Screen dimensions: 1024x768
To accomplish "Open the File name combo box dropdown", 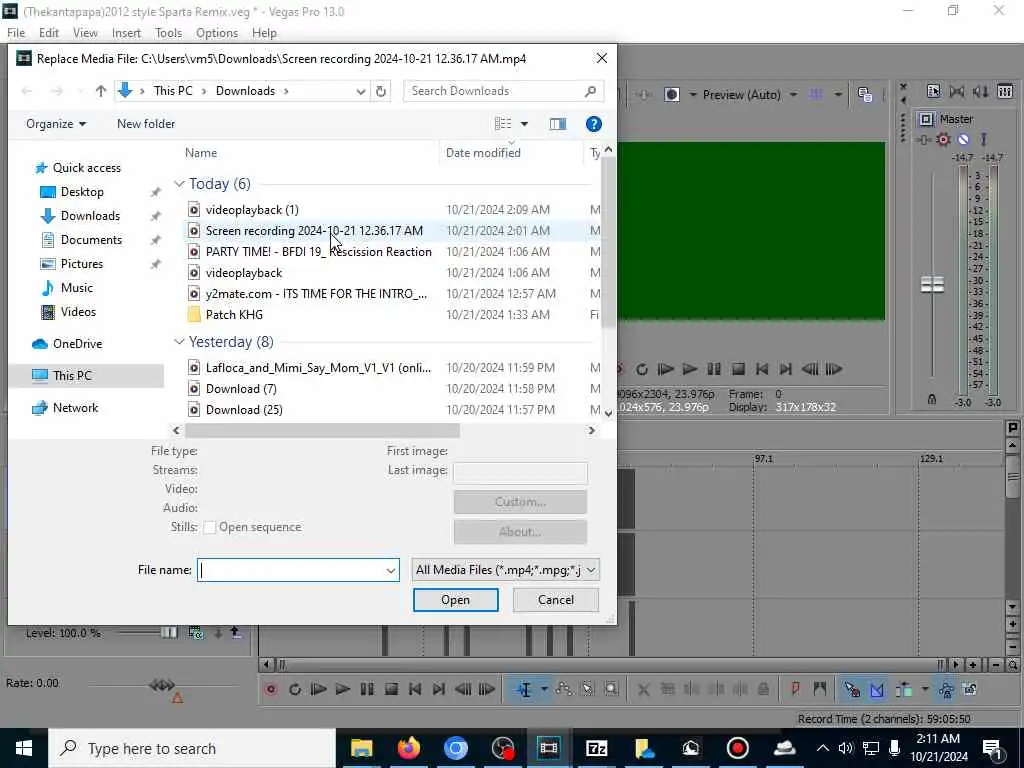I will [391, 570].
